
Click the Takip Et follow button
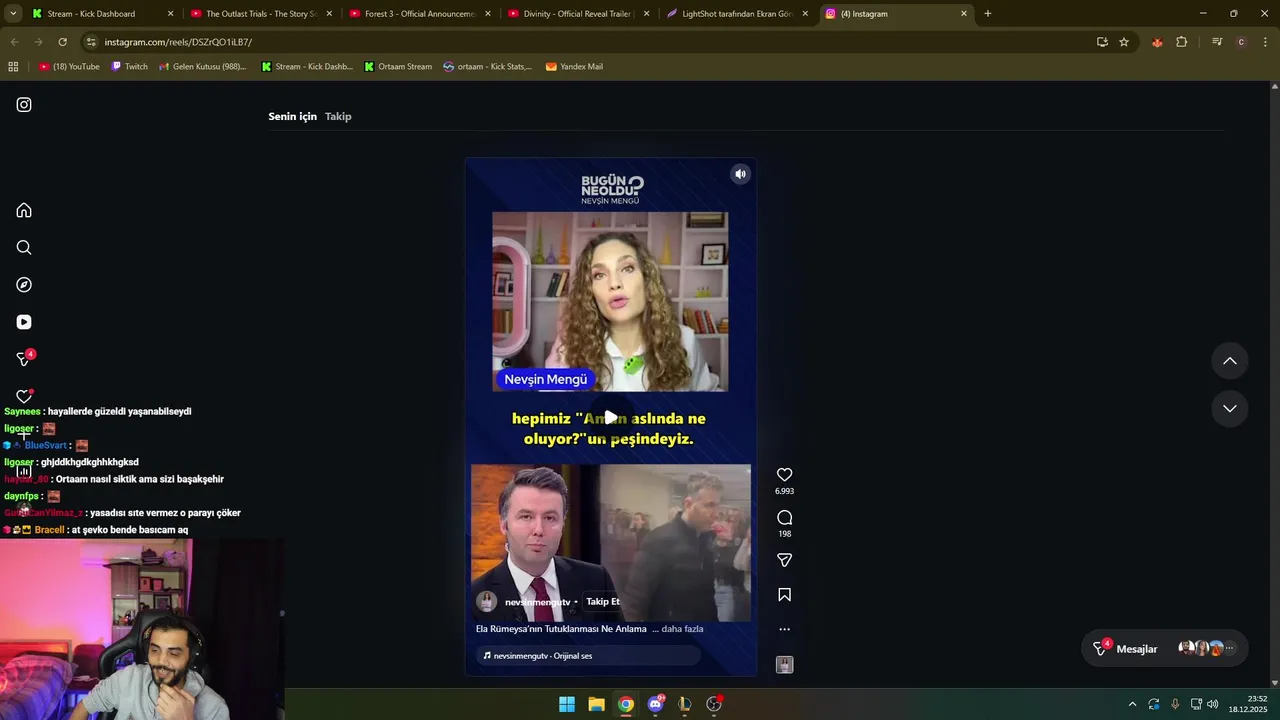pos(603,602)
